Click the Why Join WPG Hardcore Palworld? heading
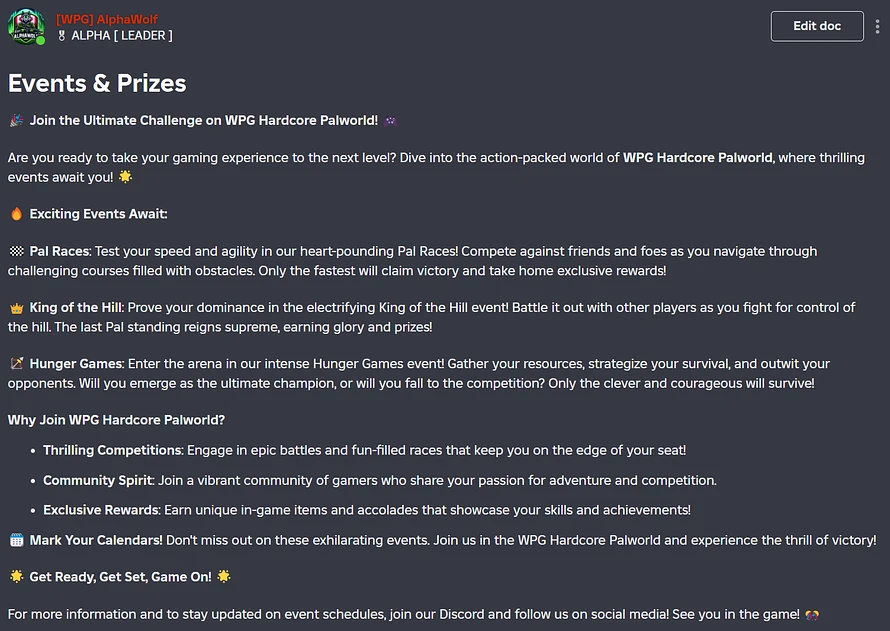Viewport: 890px width, 631px height. (x=116, y=420)
